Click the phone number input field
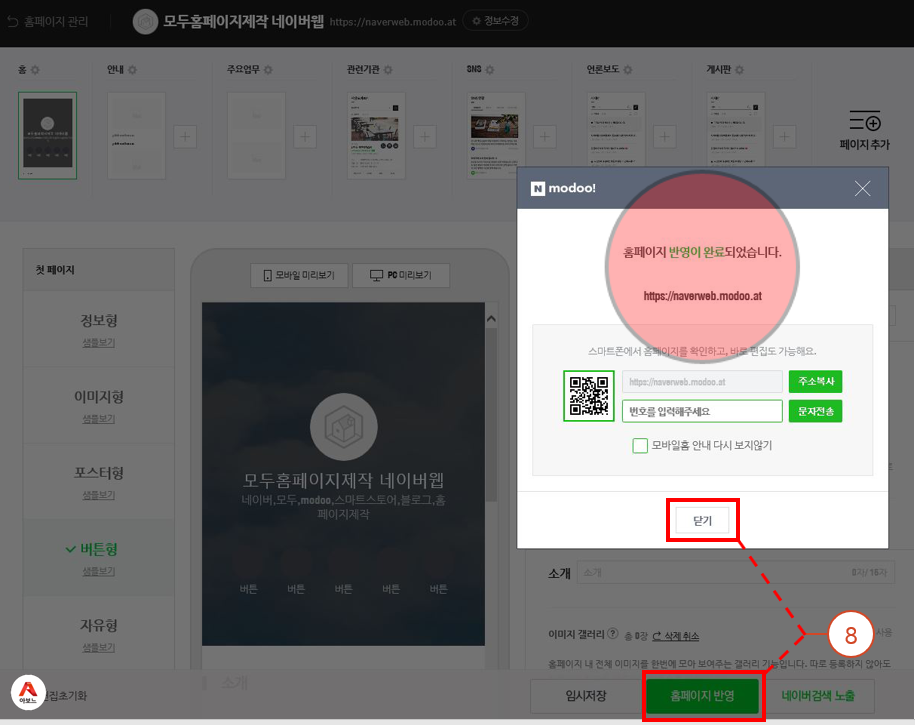The image size is (915, 725). click(702, 411)
